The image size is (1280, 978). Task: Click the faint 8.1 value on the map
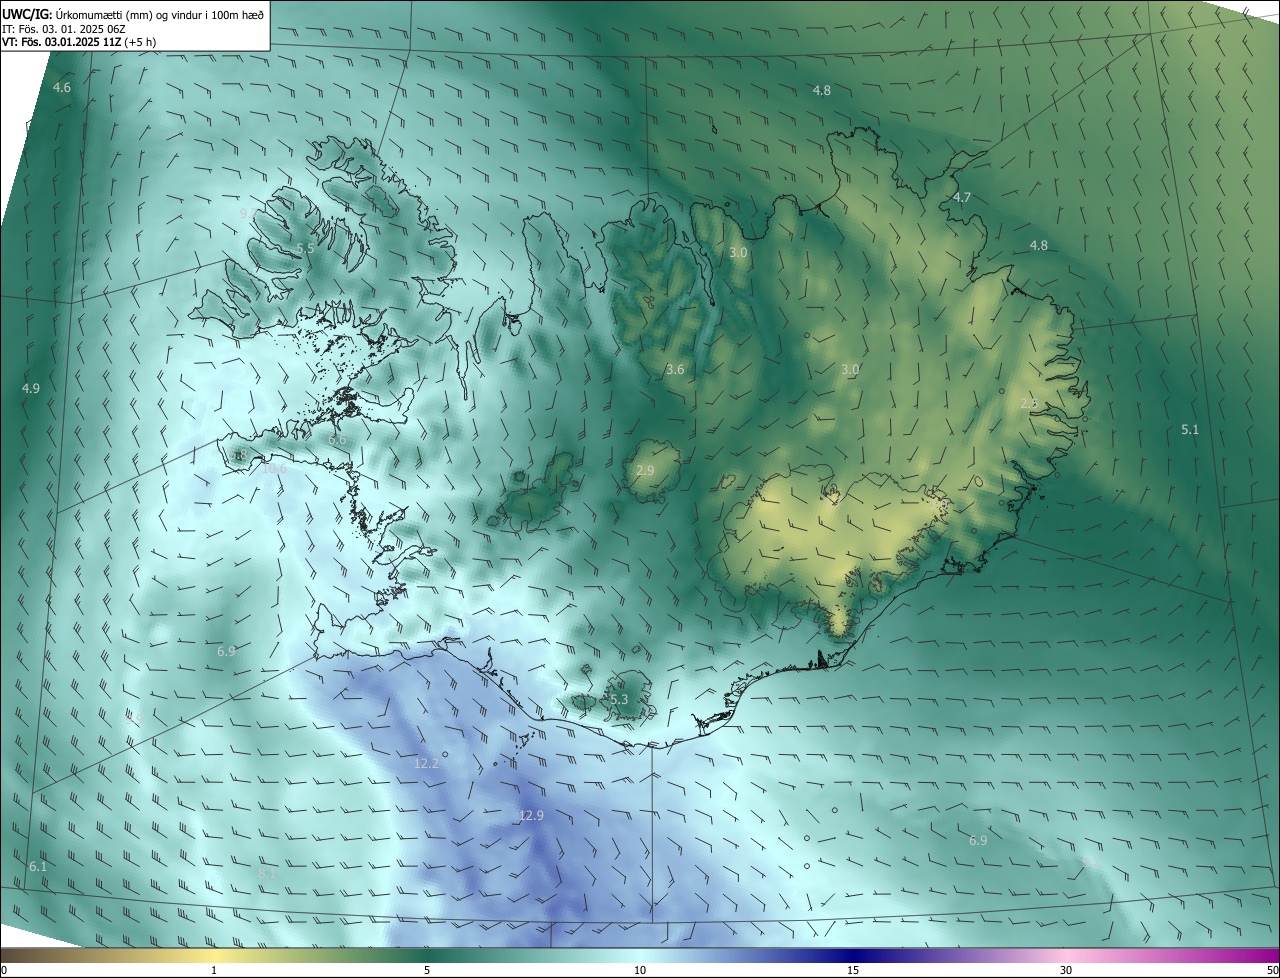pos(267,874)
